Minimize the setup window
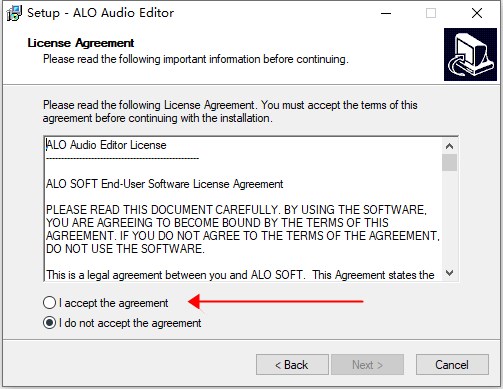The height and width of the screenshot is (389, 503). tap(386, 13)
